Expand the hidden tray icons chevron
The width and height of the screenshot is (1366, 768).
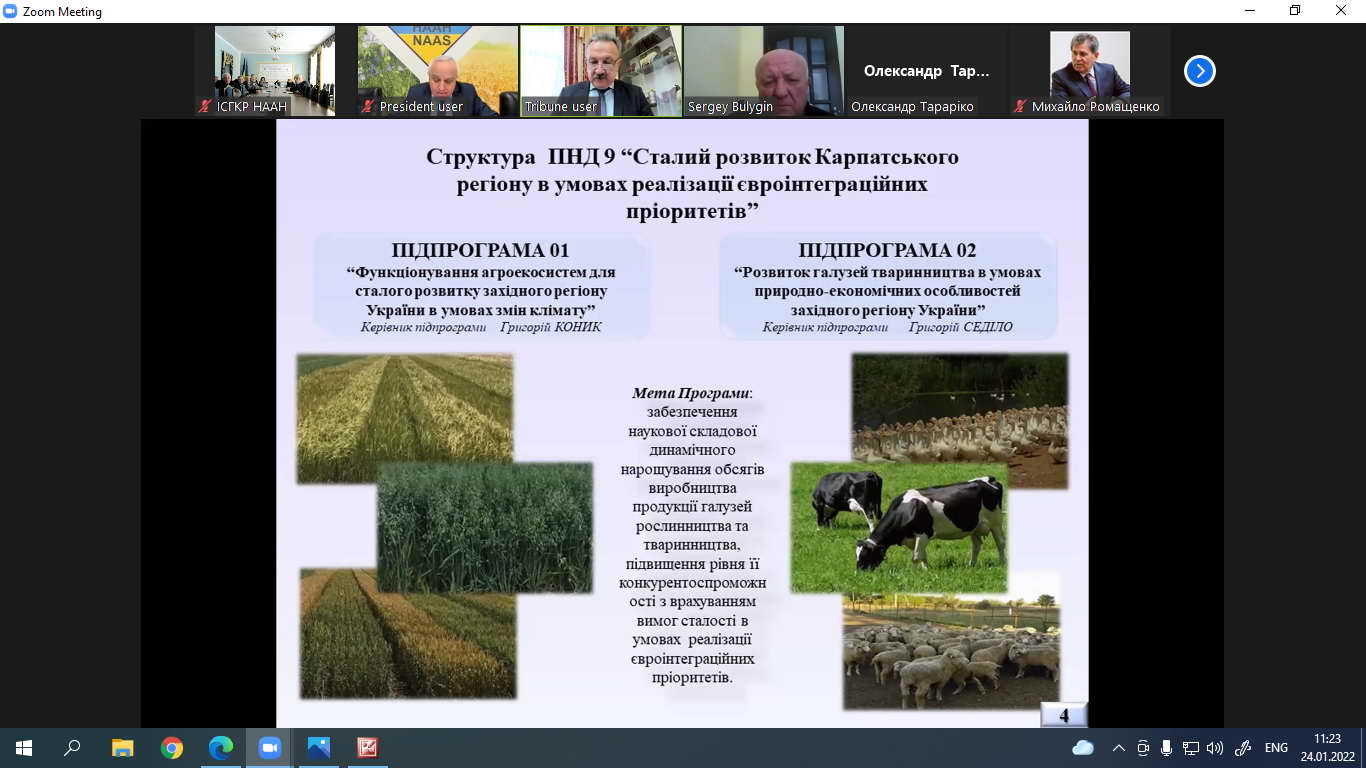[x=1118, y=747]
